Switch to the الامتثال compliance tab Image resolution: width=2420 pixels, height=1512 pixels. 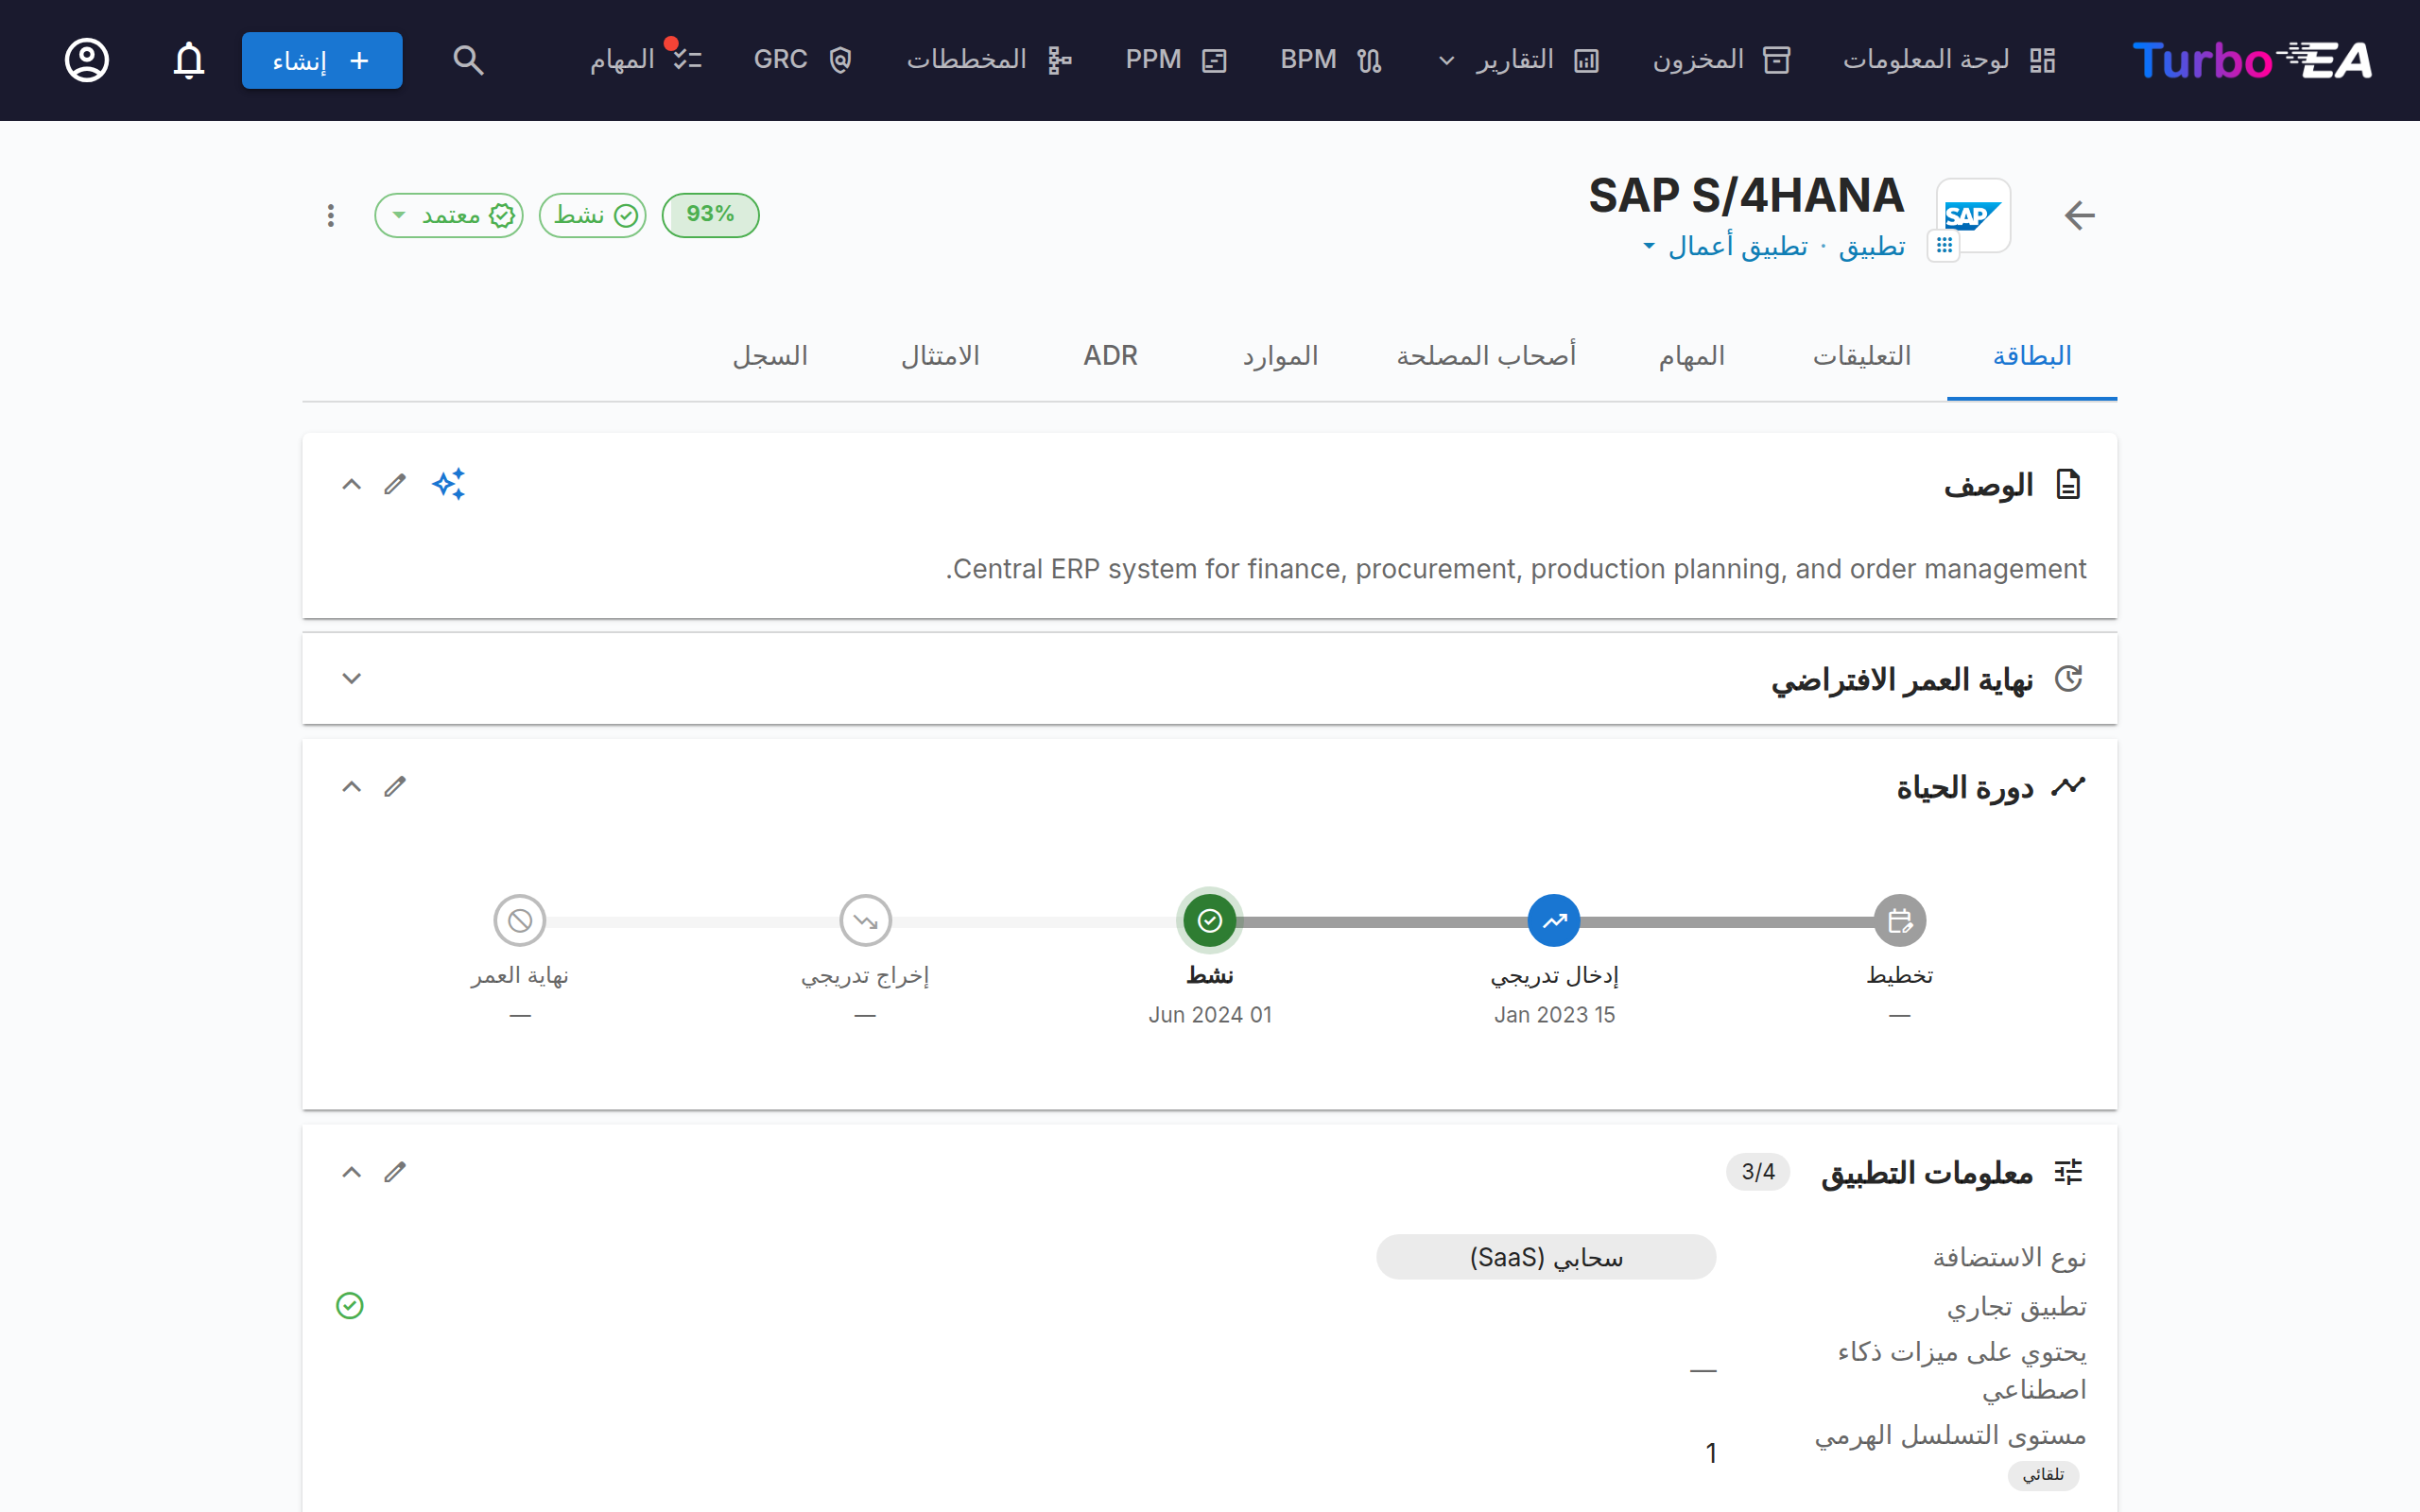[940, 356]
